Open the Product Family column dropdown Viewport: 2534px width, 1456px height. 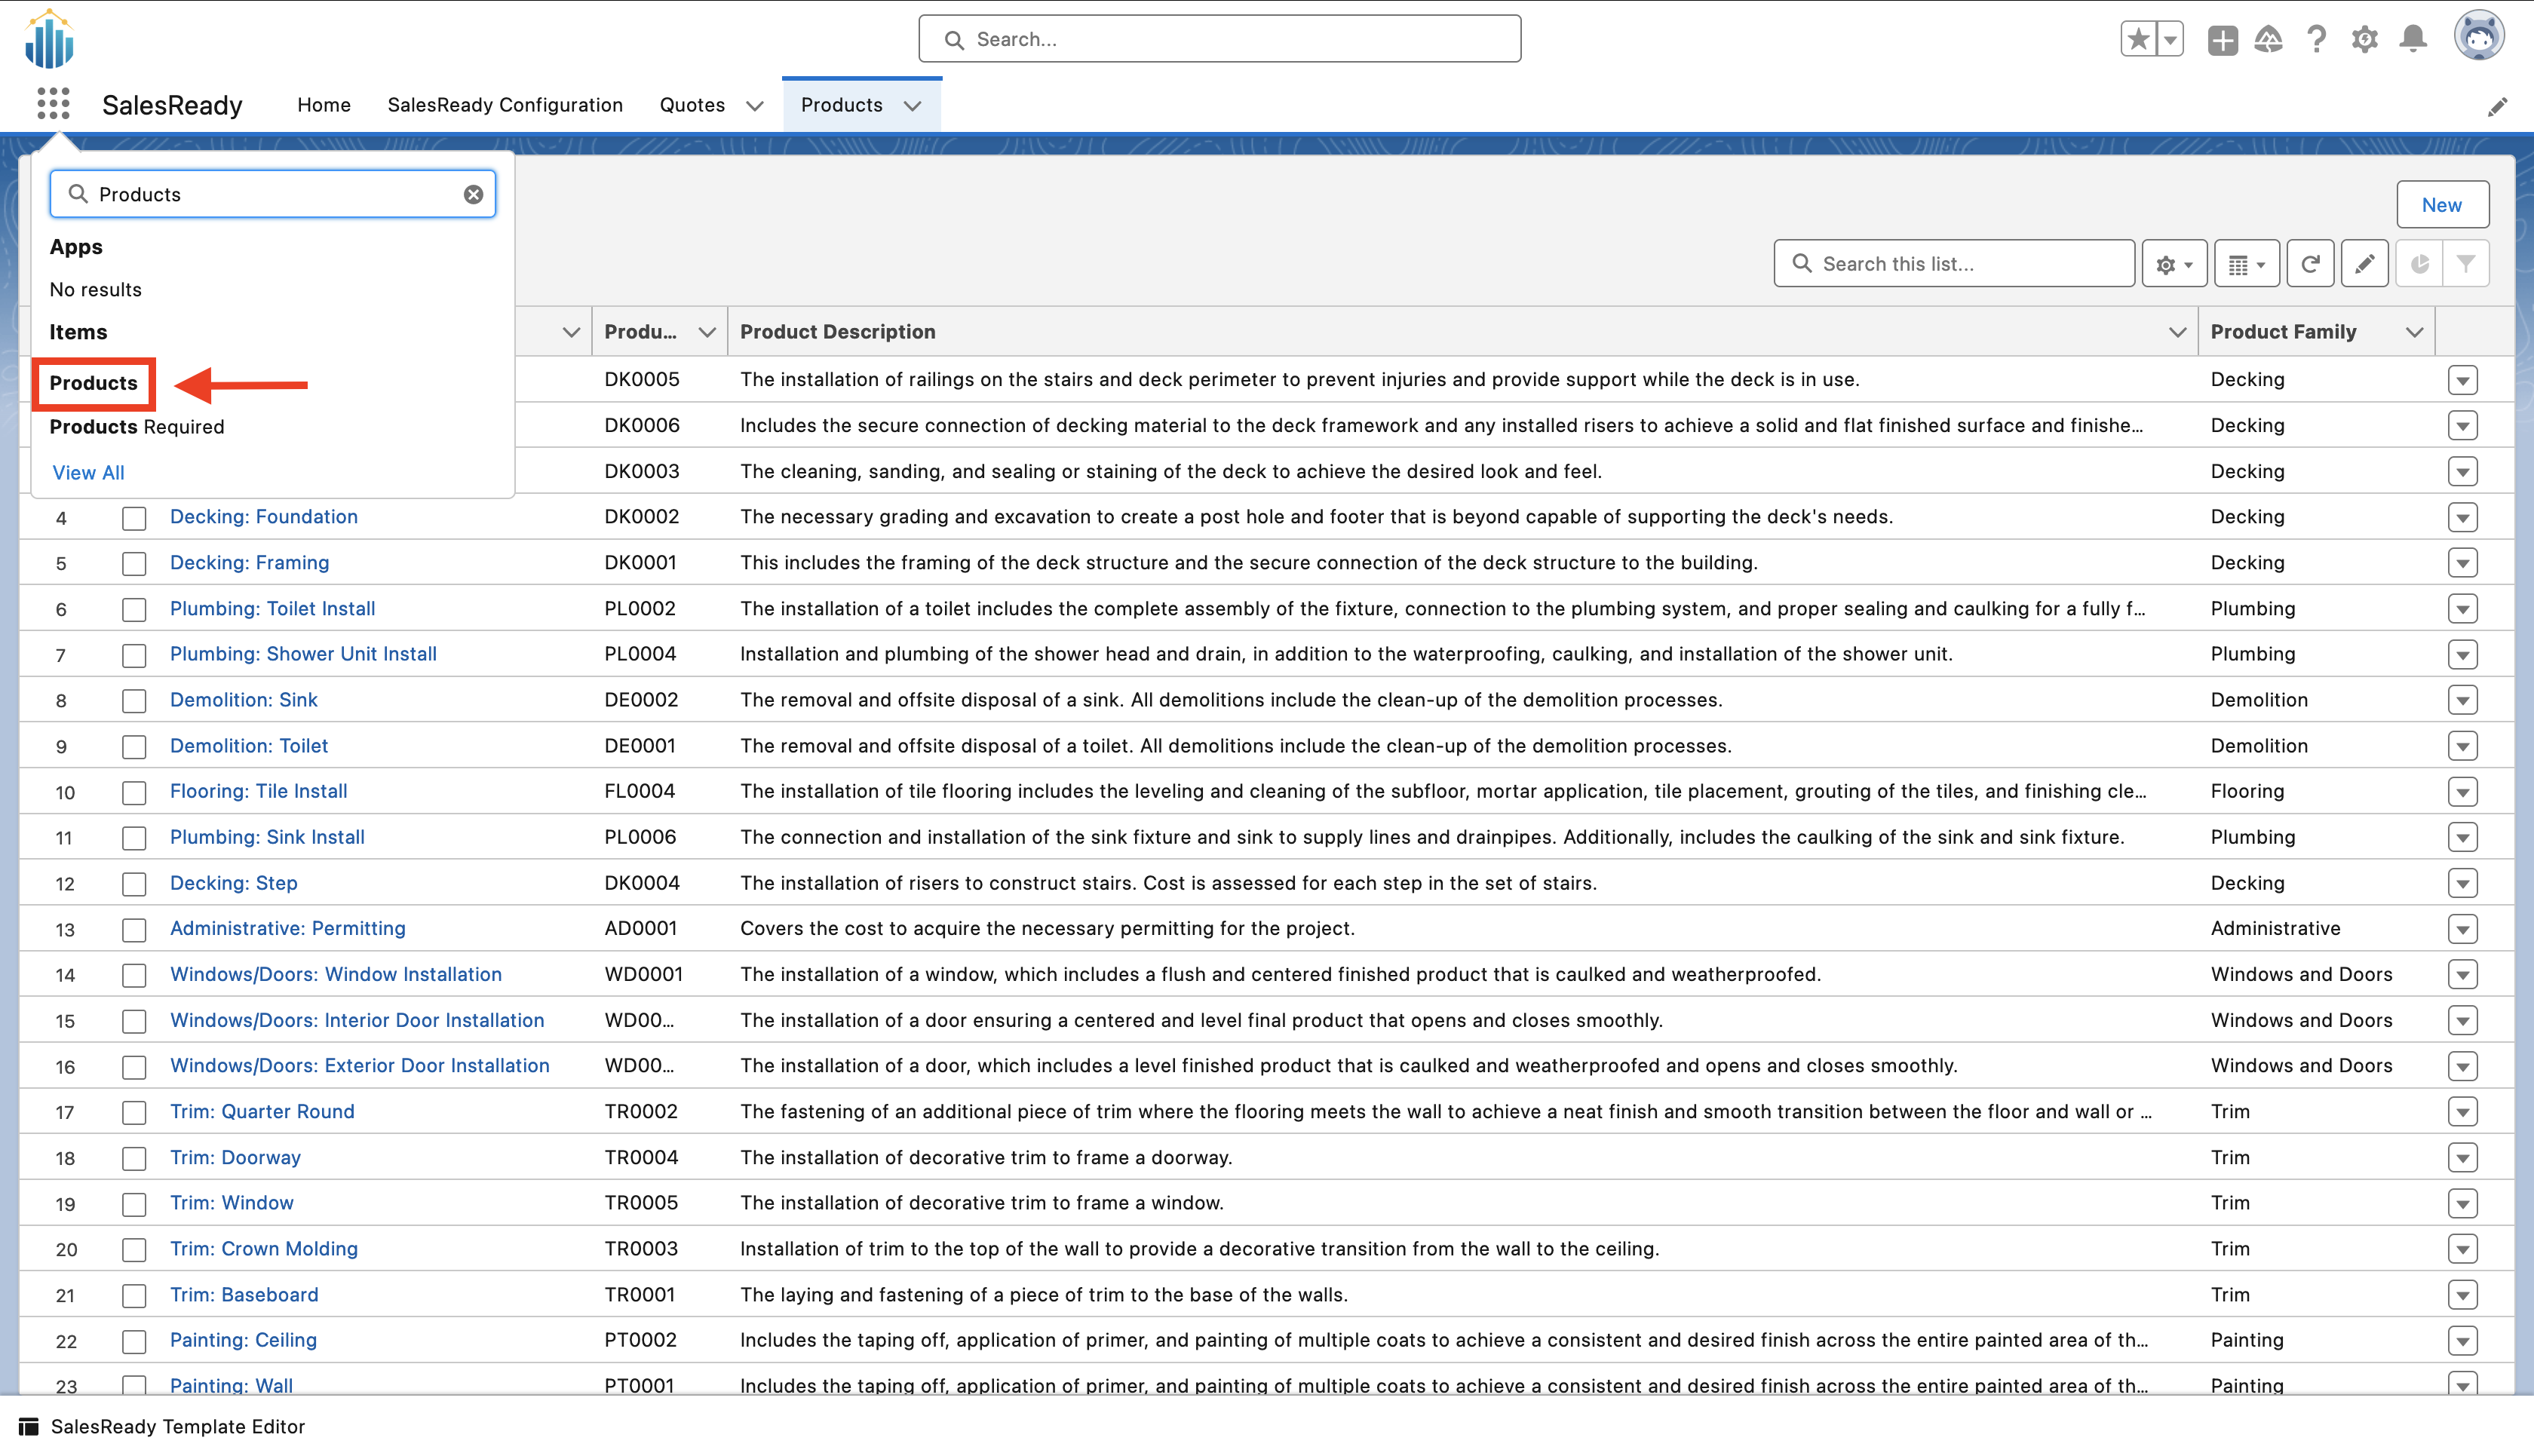coord(2415,331)
